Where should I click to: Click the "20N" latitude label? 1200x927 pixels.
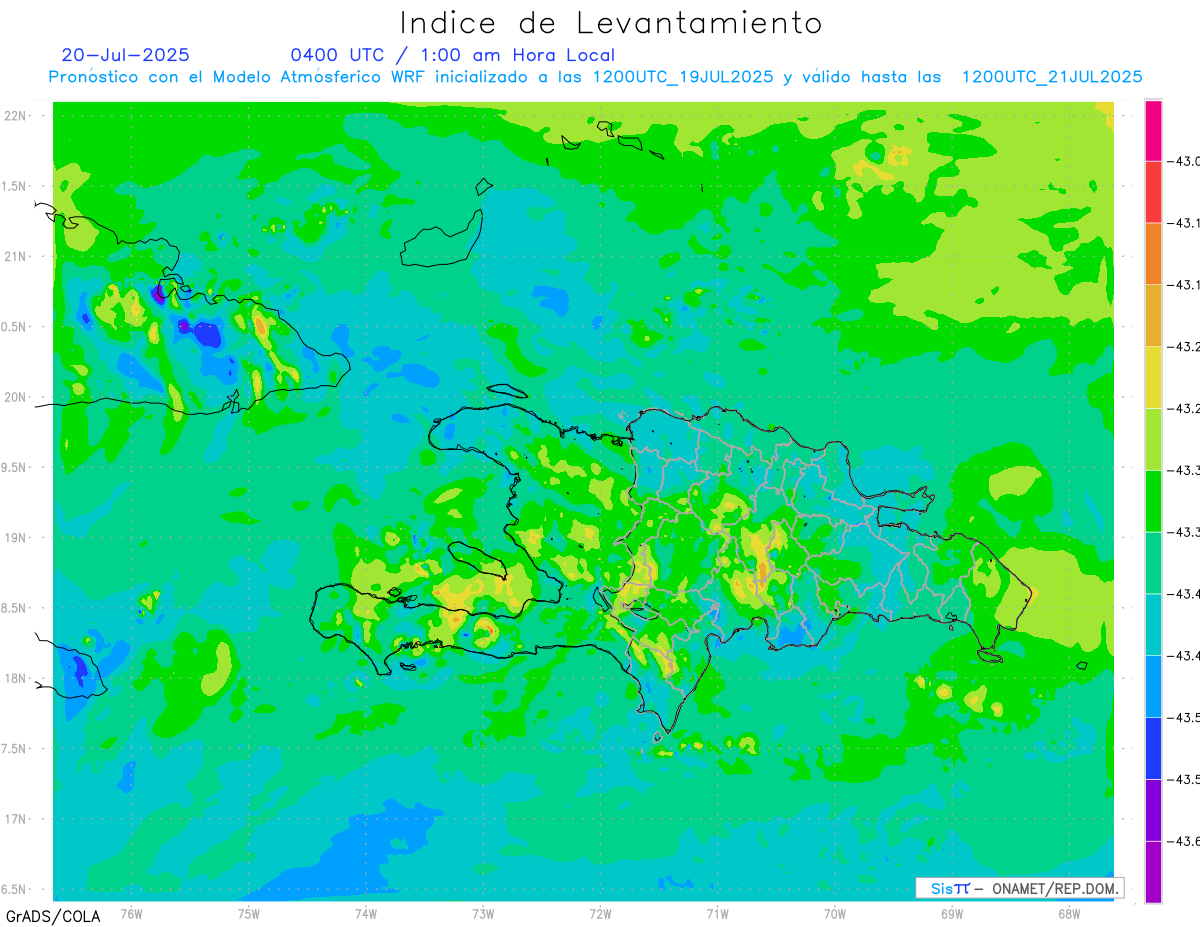click(x=16, y=397)
